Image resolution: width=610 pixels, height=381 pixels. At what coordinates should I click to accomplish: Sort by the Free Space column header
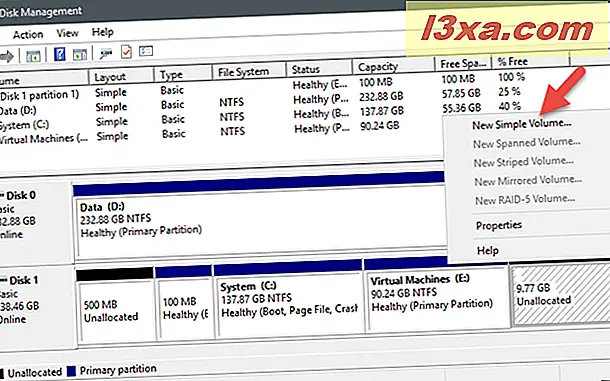pos(463,63)
